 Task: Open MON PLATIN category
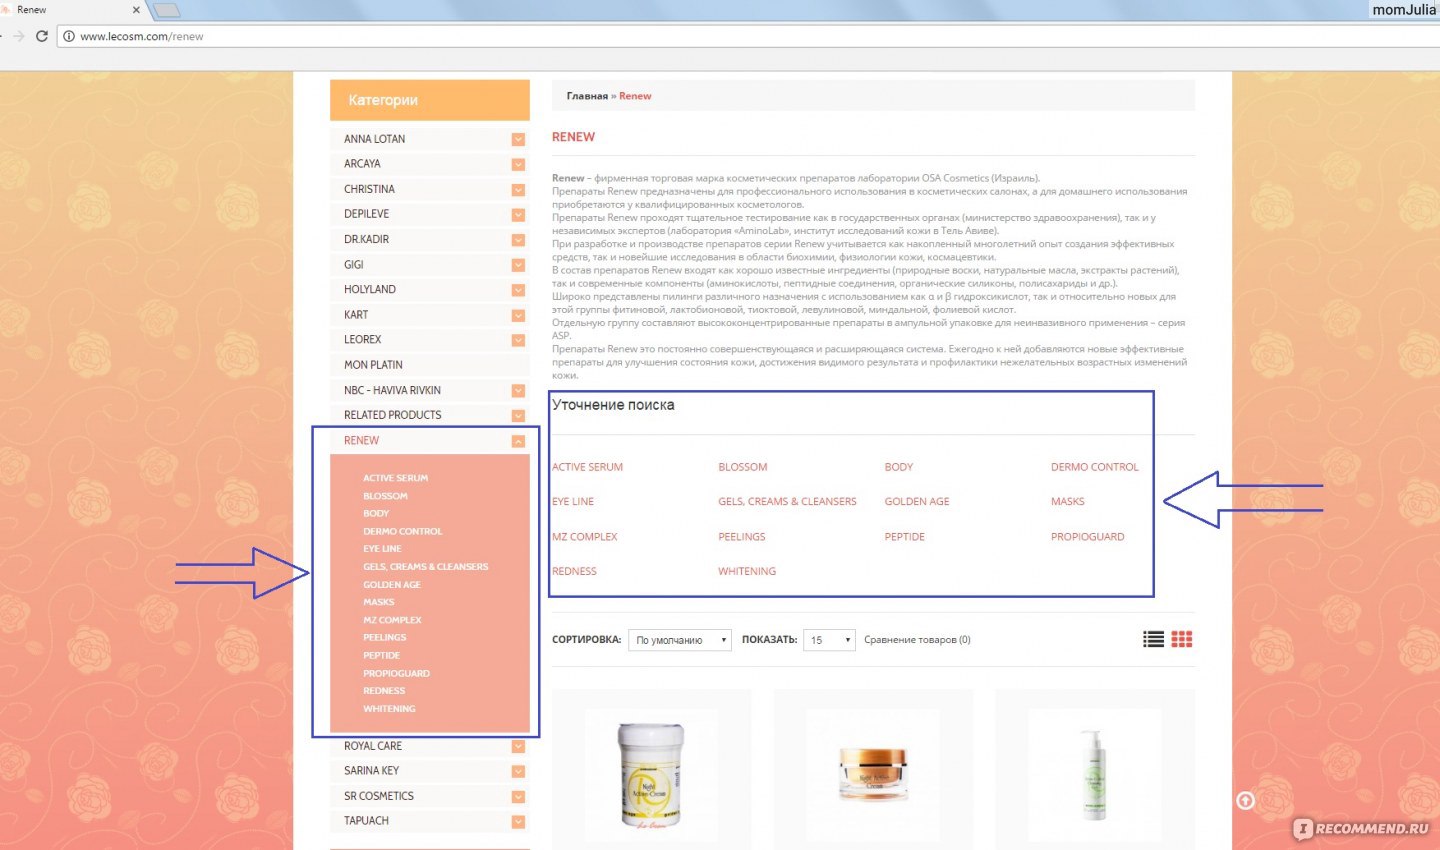tap(373, 365)
